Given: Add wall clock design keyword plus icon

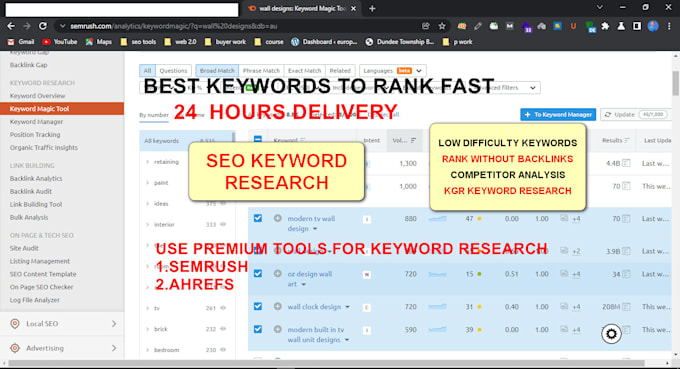Looking at the screenshot, I should click(x=278, y=306).
